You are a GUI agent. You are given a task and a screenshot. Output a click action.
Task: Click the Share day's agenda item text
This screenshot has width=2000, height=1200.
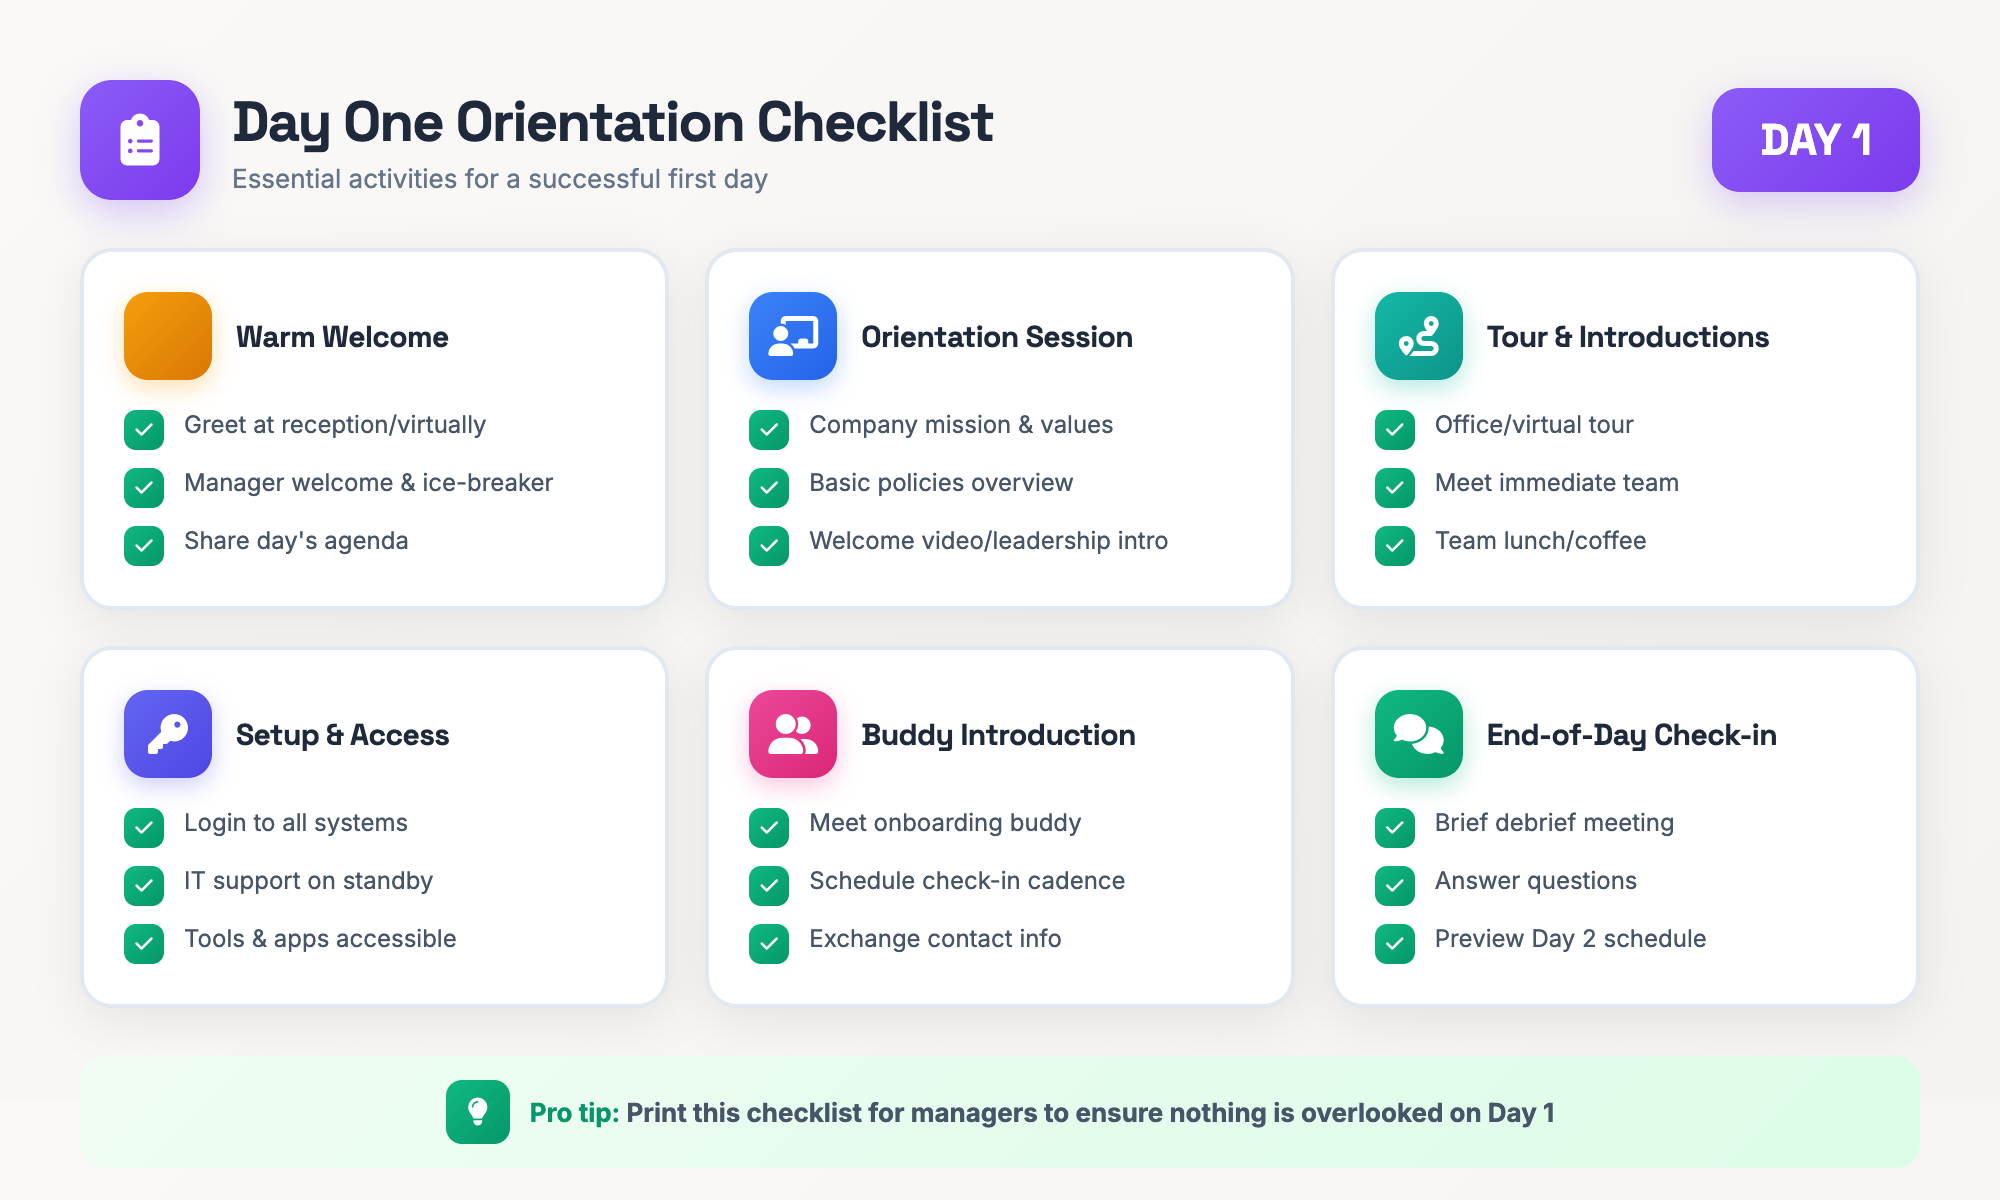coord(296,541)
